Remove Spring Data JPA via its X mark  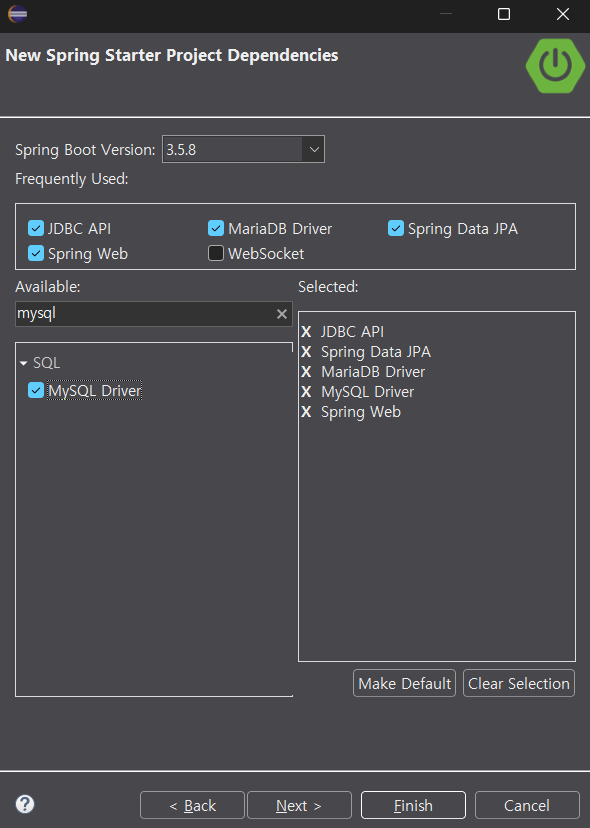[306, 352]
